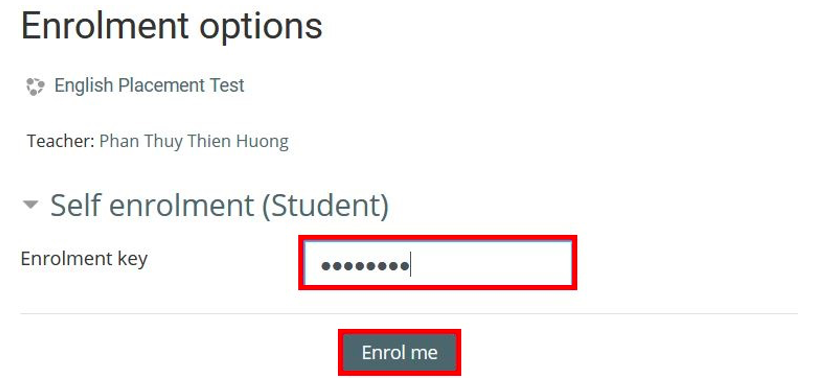This screenshot has height=387, width=820.
Task: Click the word Self in the section heading
Action: pos(75,204)
